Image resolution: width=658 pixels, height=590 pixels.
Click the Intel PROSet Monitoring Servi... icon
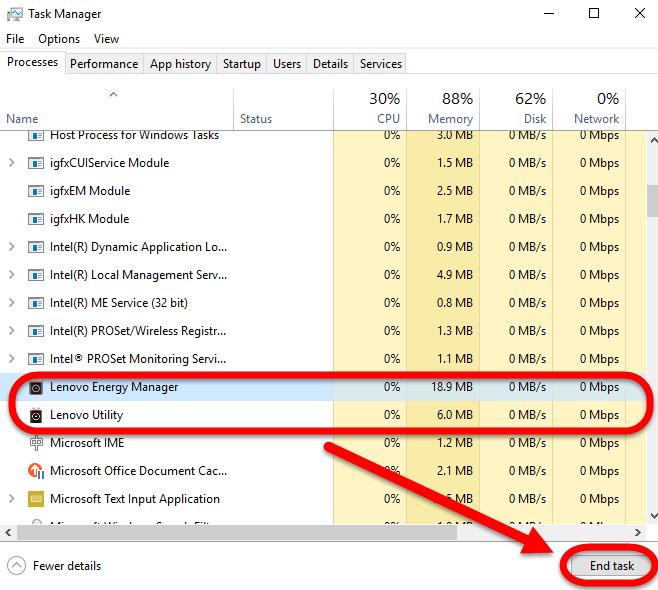(x=36, y=359)
